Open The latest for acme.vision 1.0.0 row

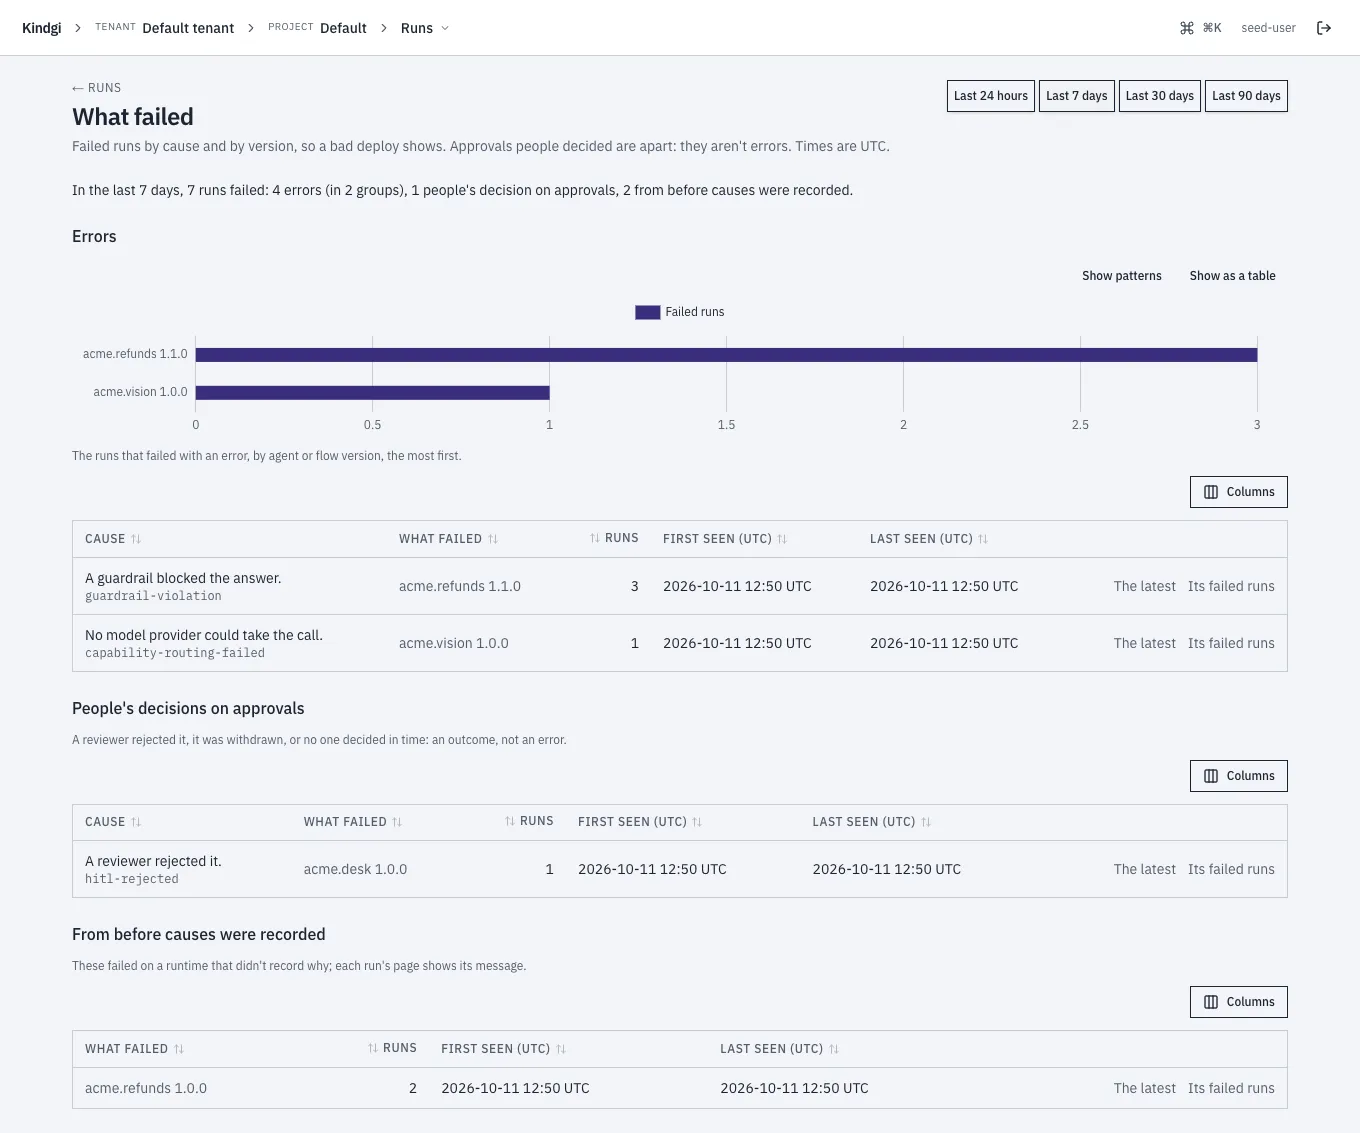pos(1144,643)
